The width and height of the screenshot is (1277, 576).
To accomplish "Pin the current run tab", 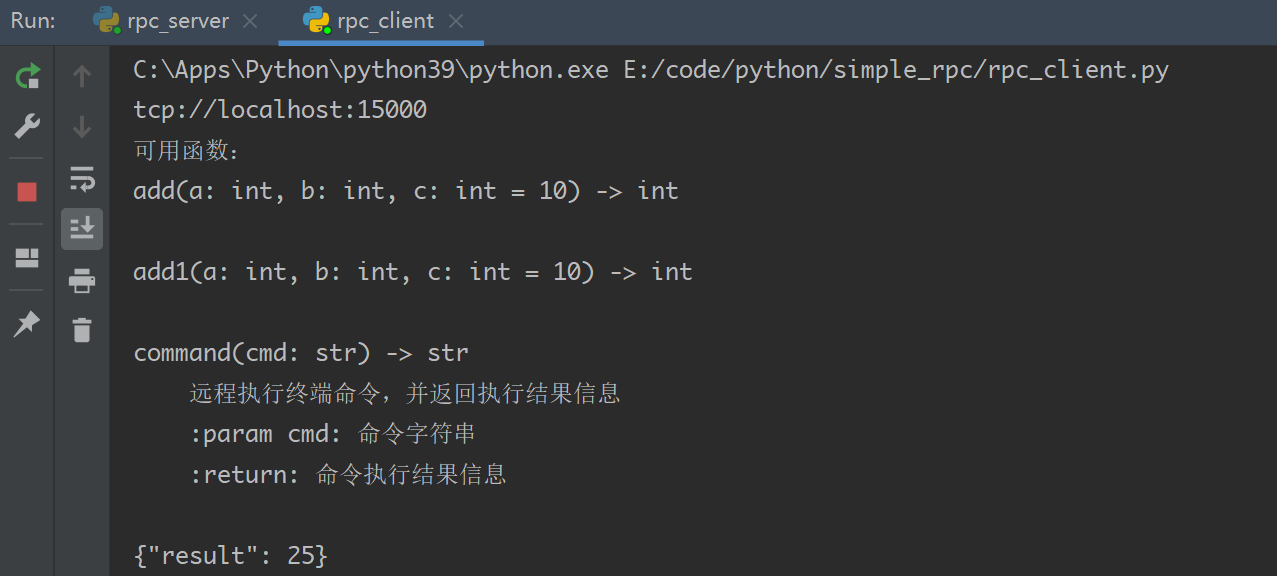I will pos(27,323).
